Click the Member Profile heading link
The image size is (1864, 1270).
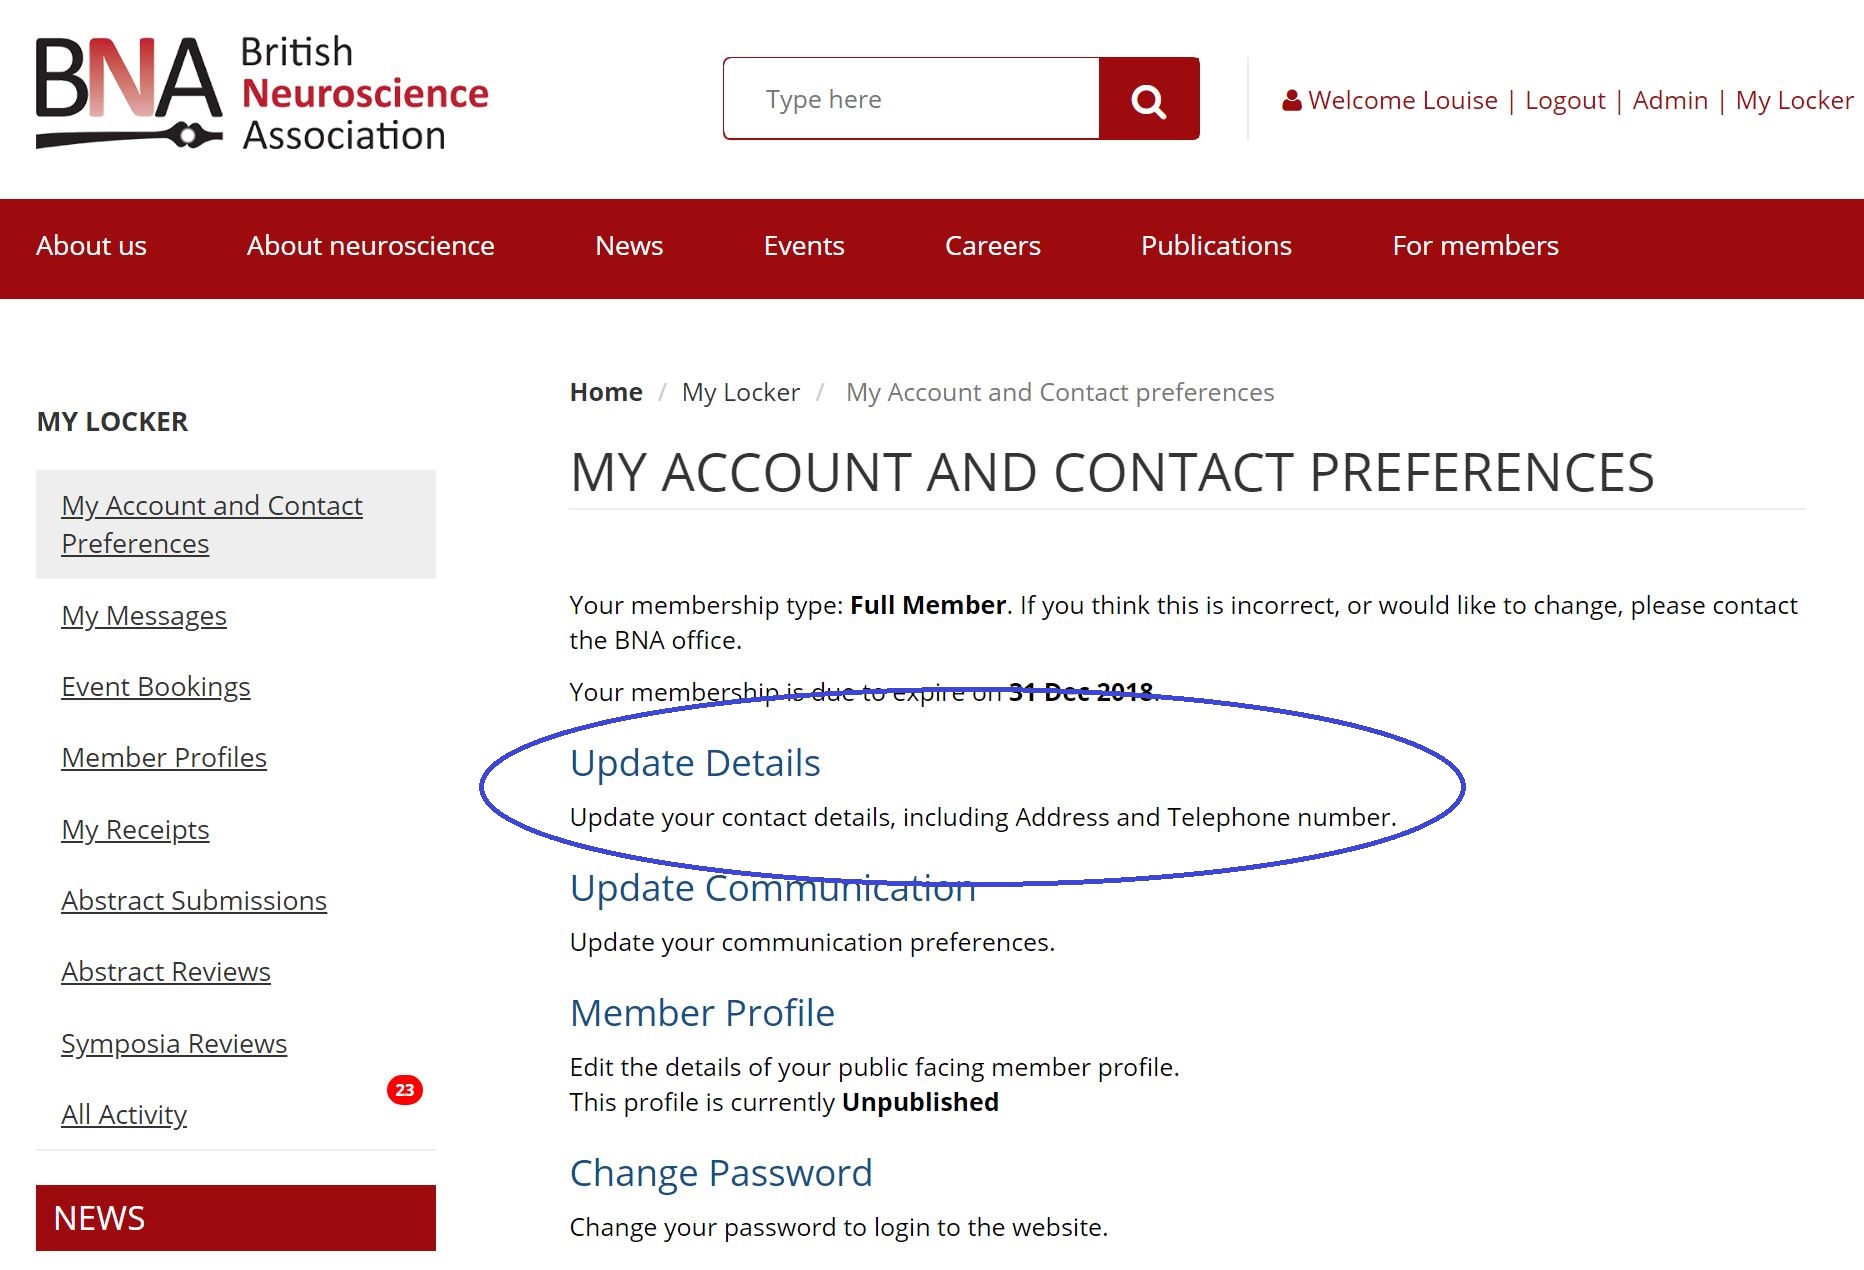[702, 1013]
